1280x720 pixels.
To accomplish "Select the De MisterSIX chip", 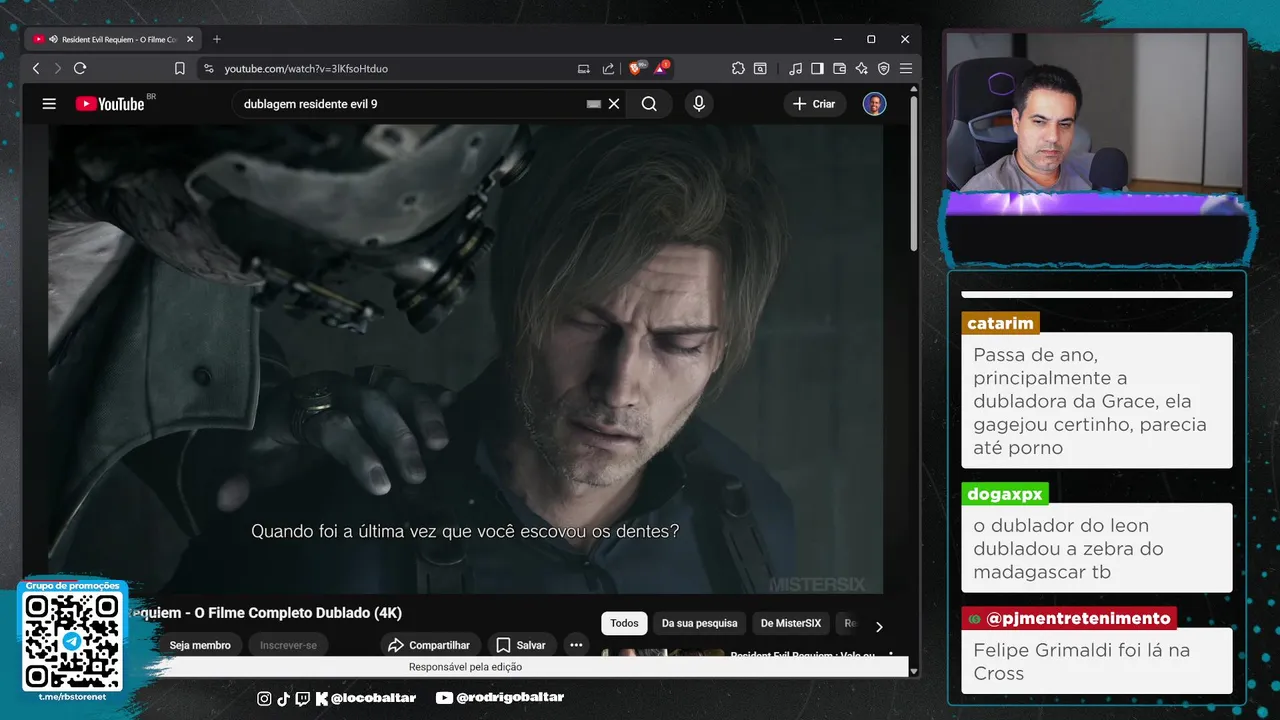I will [791, 623].
